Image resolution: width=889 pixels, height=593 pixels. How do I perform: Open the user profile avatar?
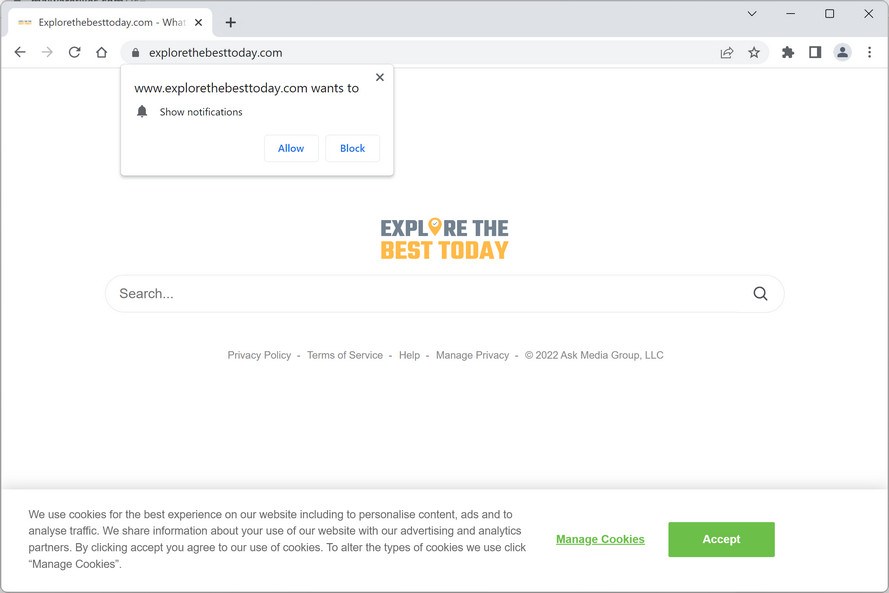(x=842, y=53)
